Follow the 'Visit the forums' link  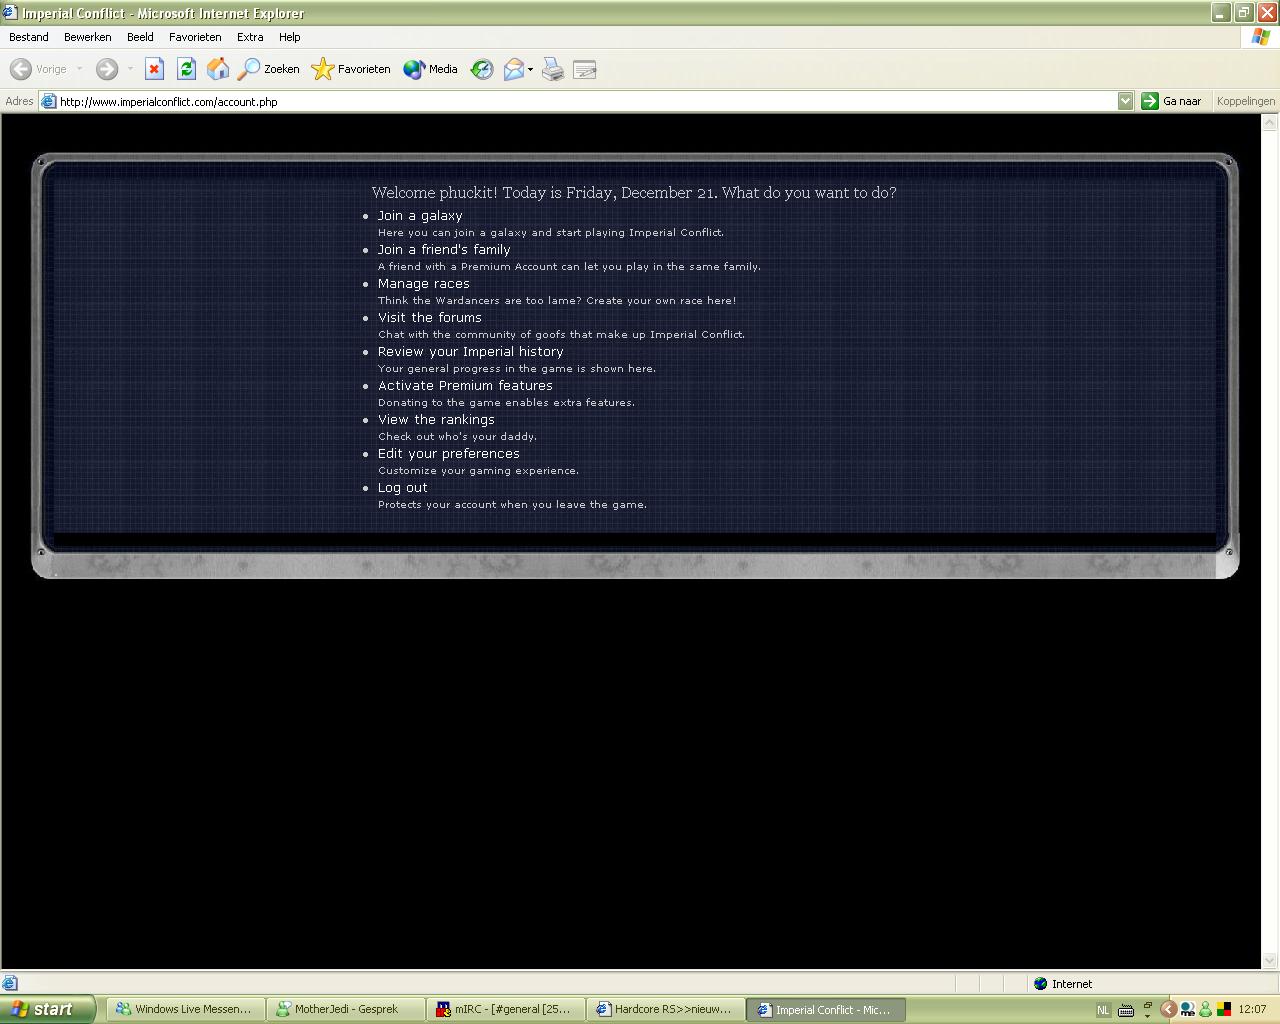tap(430, 318)
